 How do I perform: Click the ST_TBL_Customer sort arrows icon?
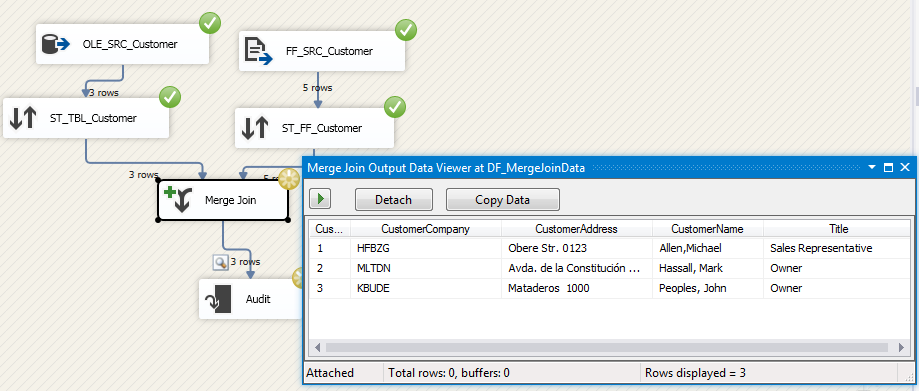(x=23, y=118)
